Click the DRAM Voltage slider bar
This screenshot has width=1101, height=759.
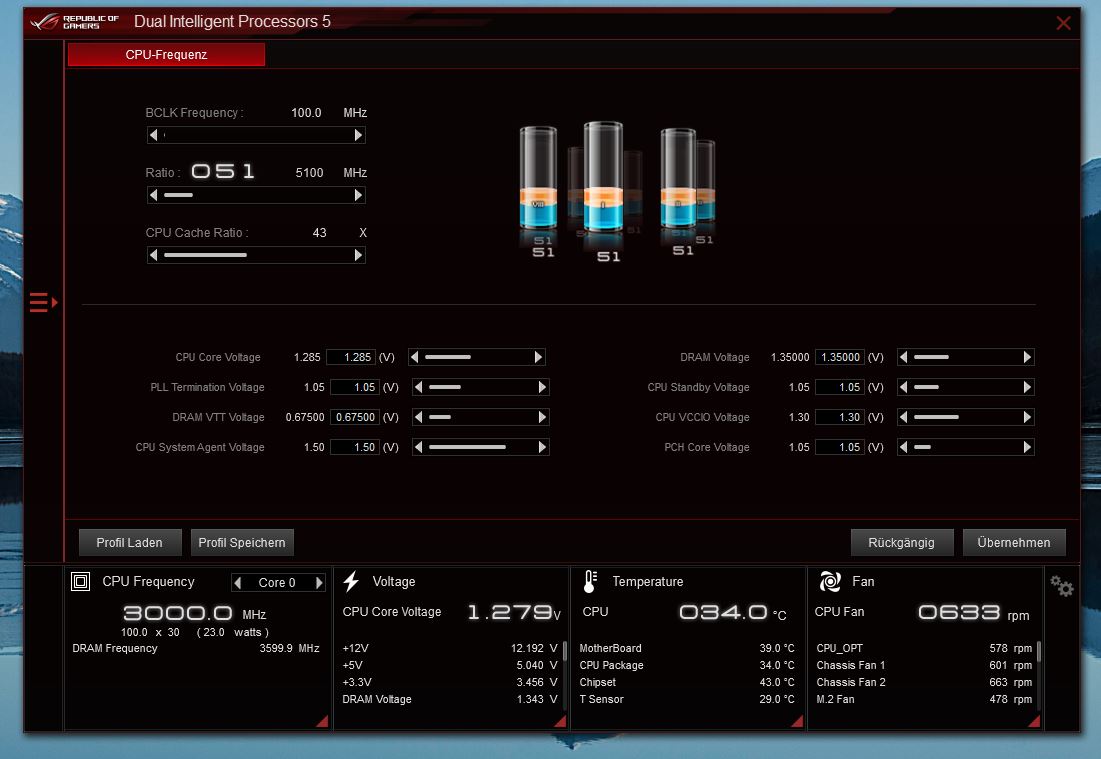tap(965, 357)
